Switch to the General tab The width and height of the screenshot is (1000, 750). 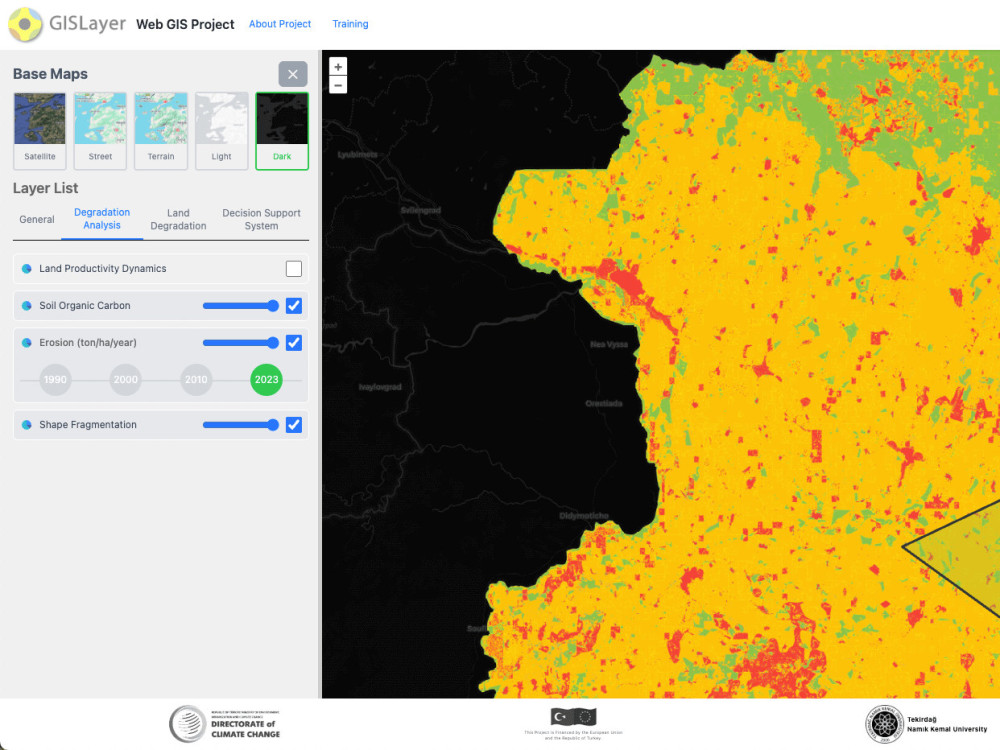click(37, 219)
